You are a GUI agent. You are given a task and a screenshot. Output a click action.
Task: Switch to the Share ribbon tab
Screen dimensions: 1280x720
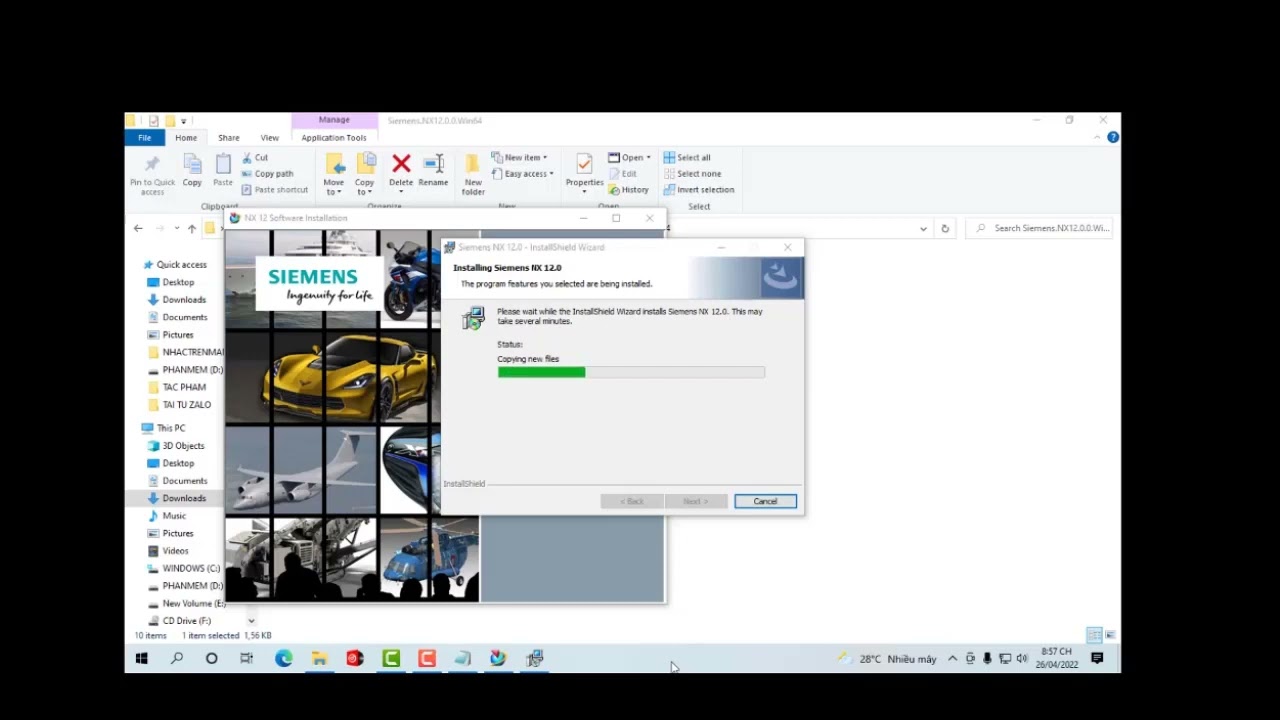coord(229,138)
